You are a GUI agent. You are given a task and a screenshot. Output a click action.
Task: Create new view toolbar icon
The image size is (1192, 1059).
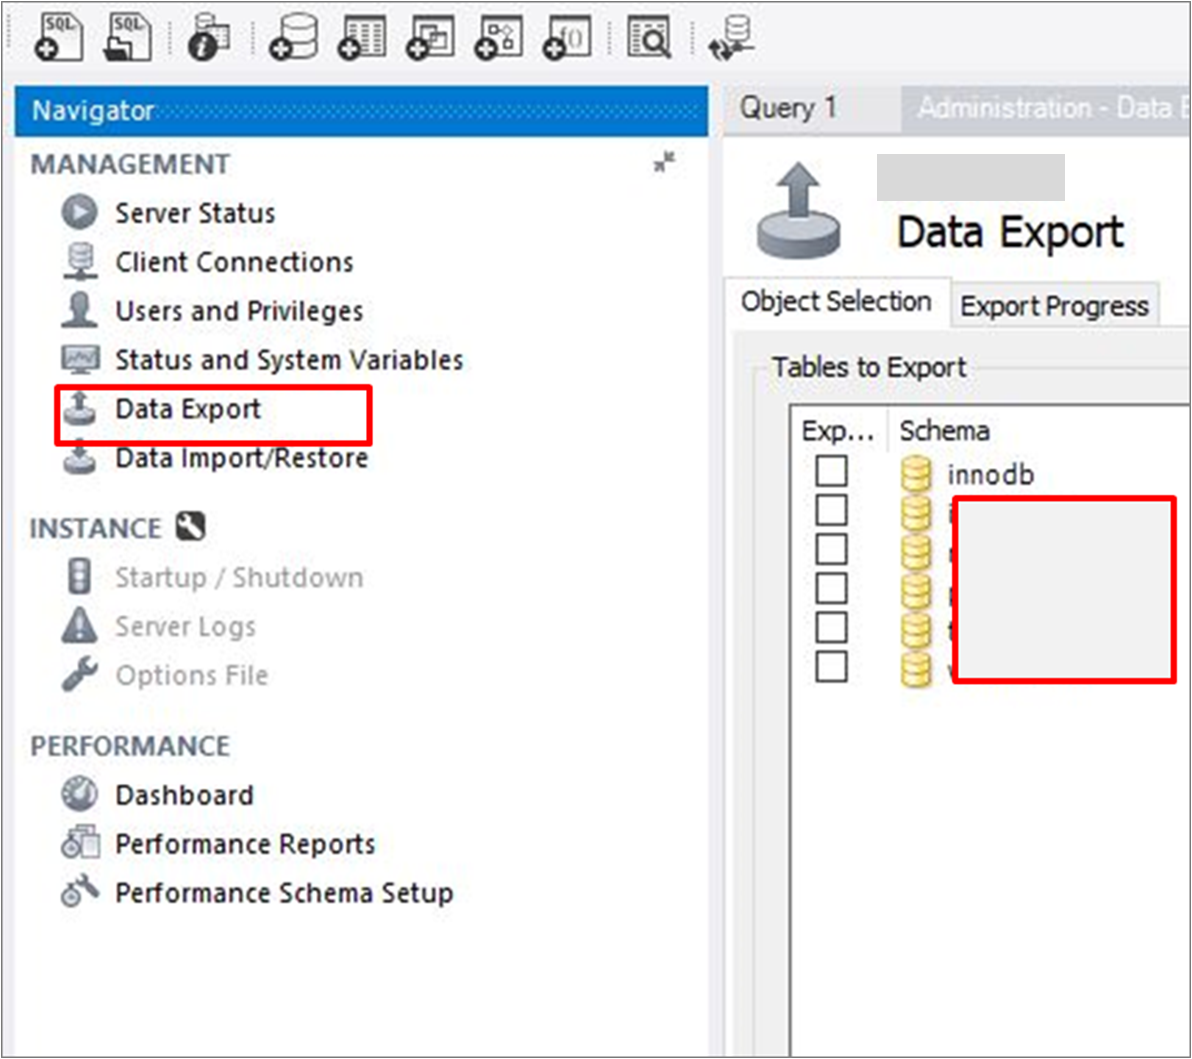430,36
